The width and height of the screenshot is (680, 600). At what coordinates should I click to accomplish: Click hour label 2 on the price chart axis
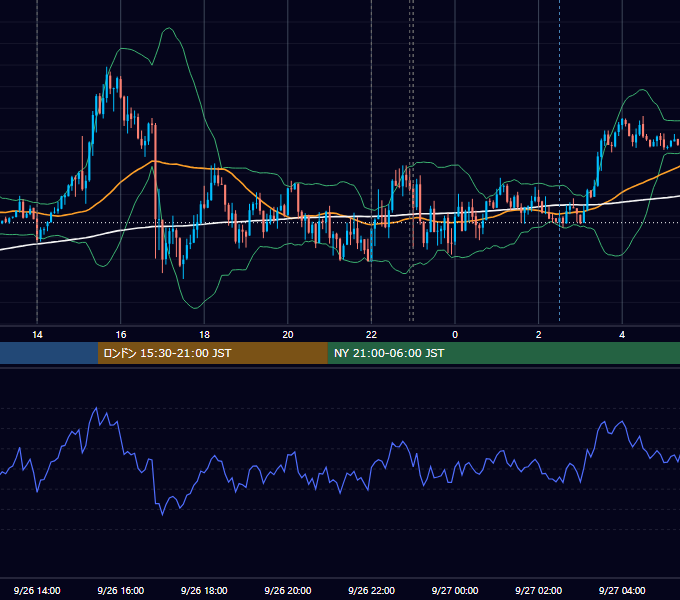(539, 334)
